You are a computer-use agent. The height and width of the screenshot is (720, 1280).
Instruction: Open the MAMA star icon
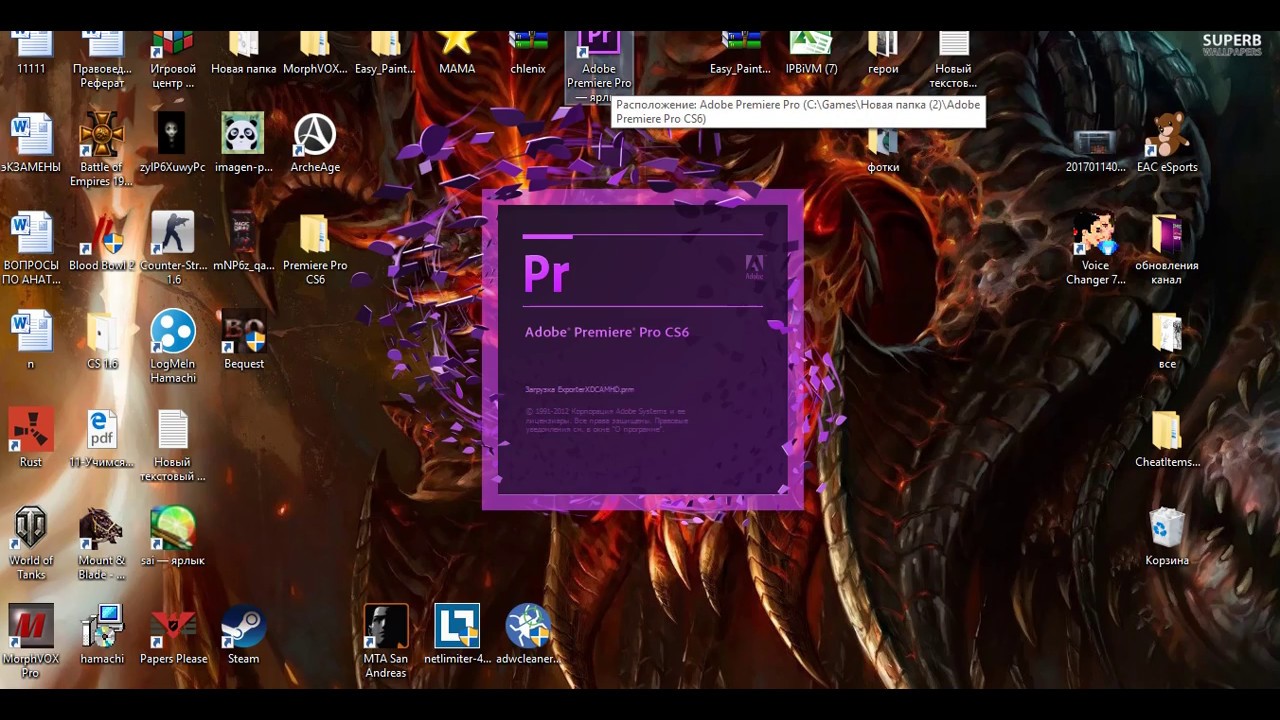coord(456,50)
